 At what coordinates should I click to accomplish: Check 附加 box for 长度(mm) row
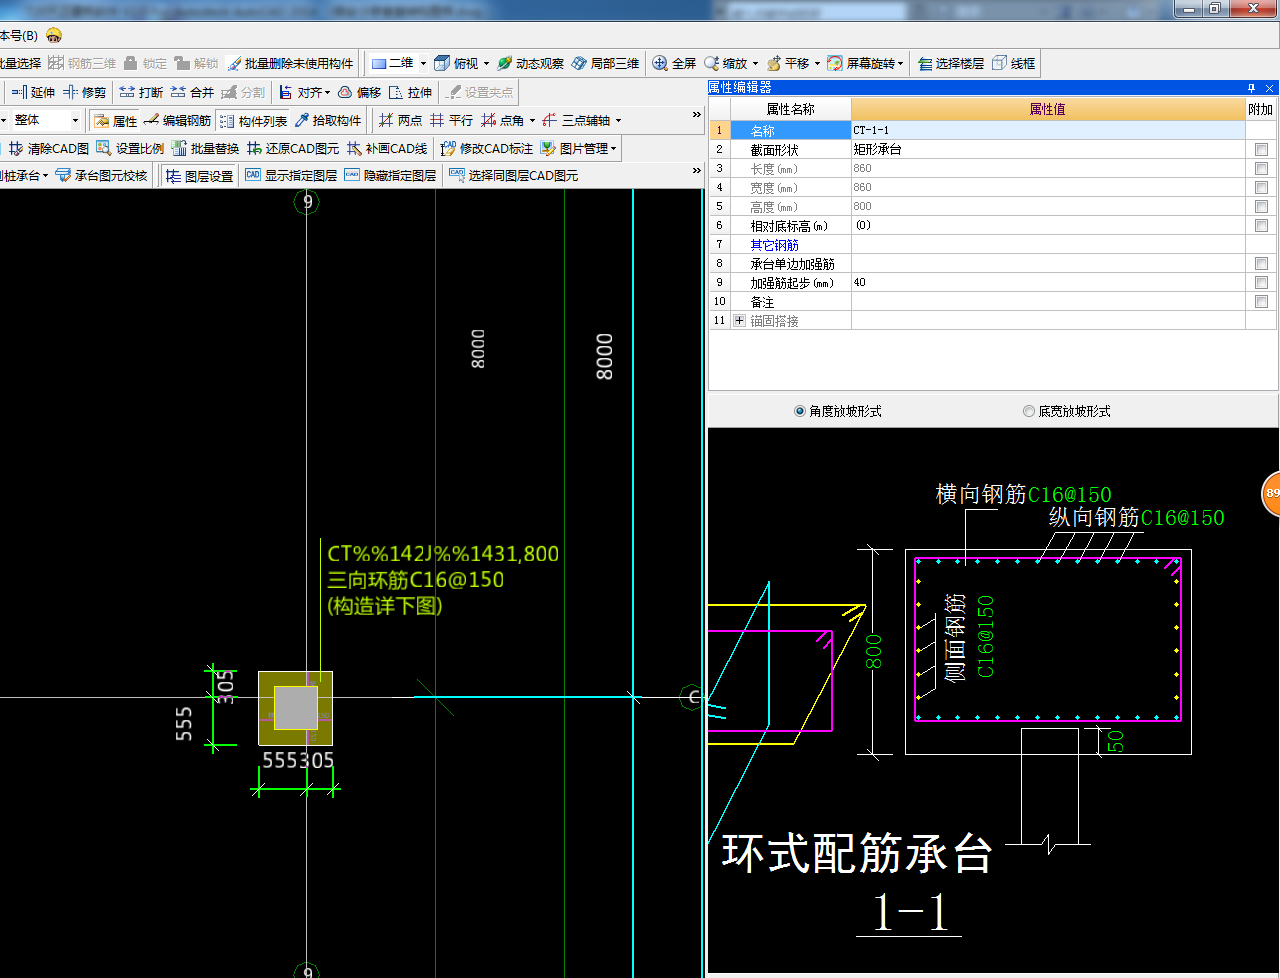click(1261, 168)
